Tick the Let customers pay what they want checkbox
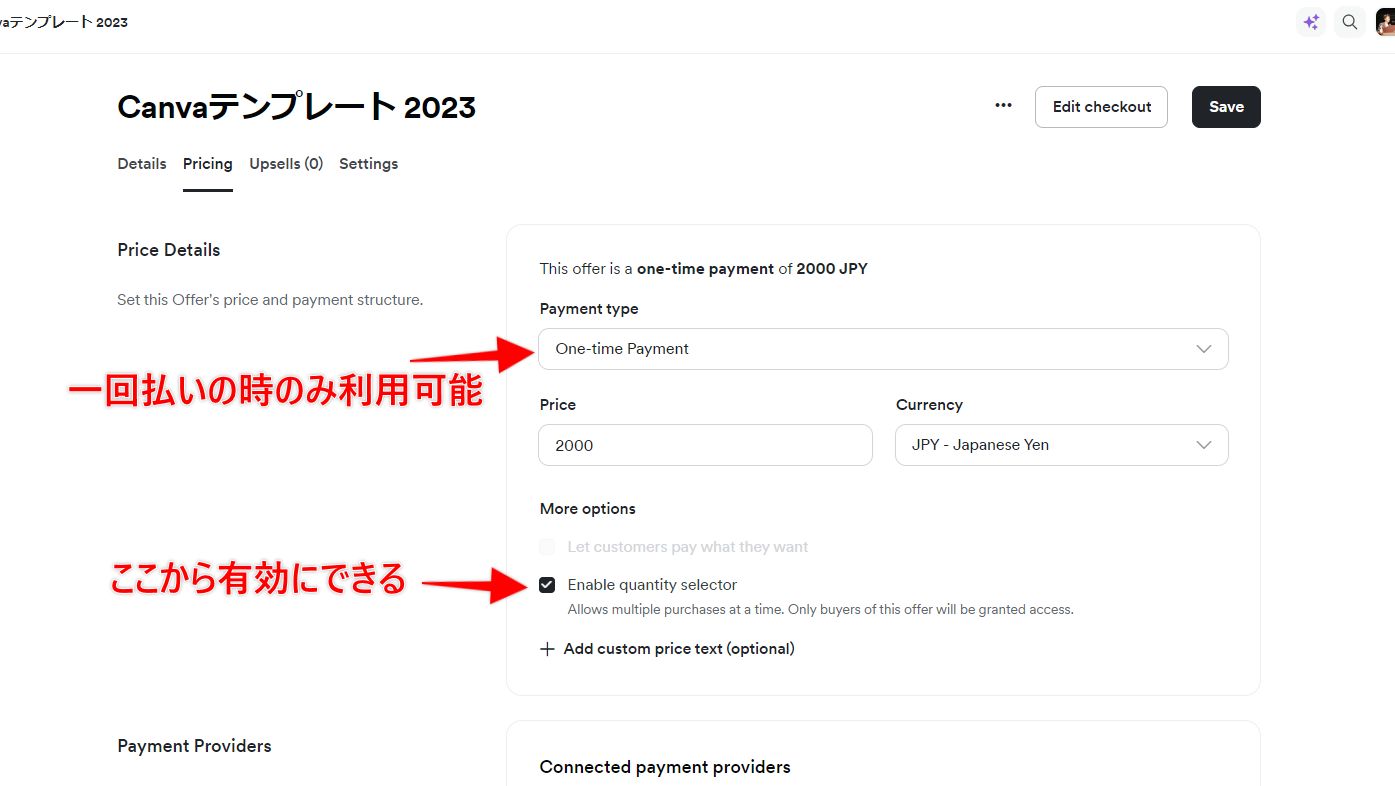 point(547,547)
